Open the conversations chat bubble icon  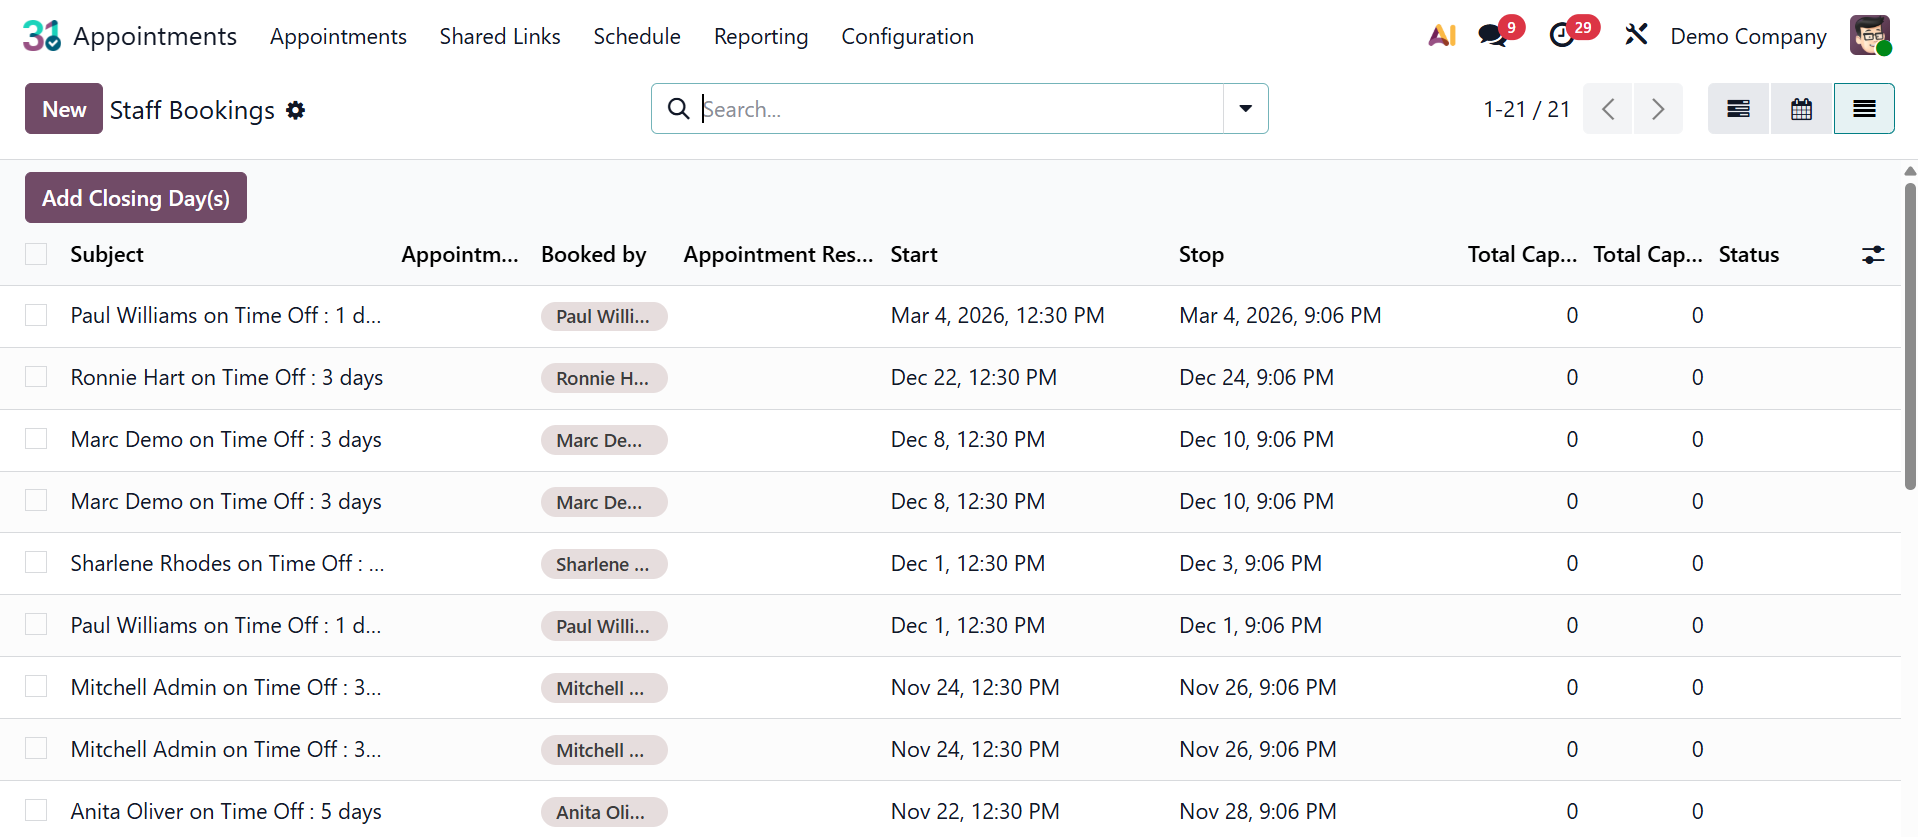point(1493,36)
